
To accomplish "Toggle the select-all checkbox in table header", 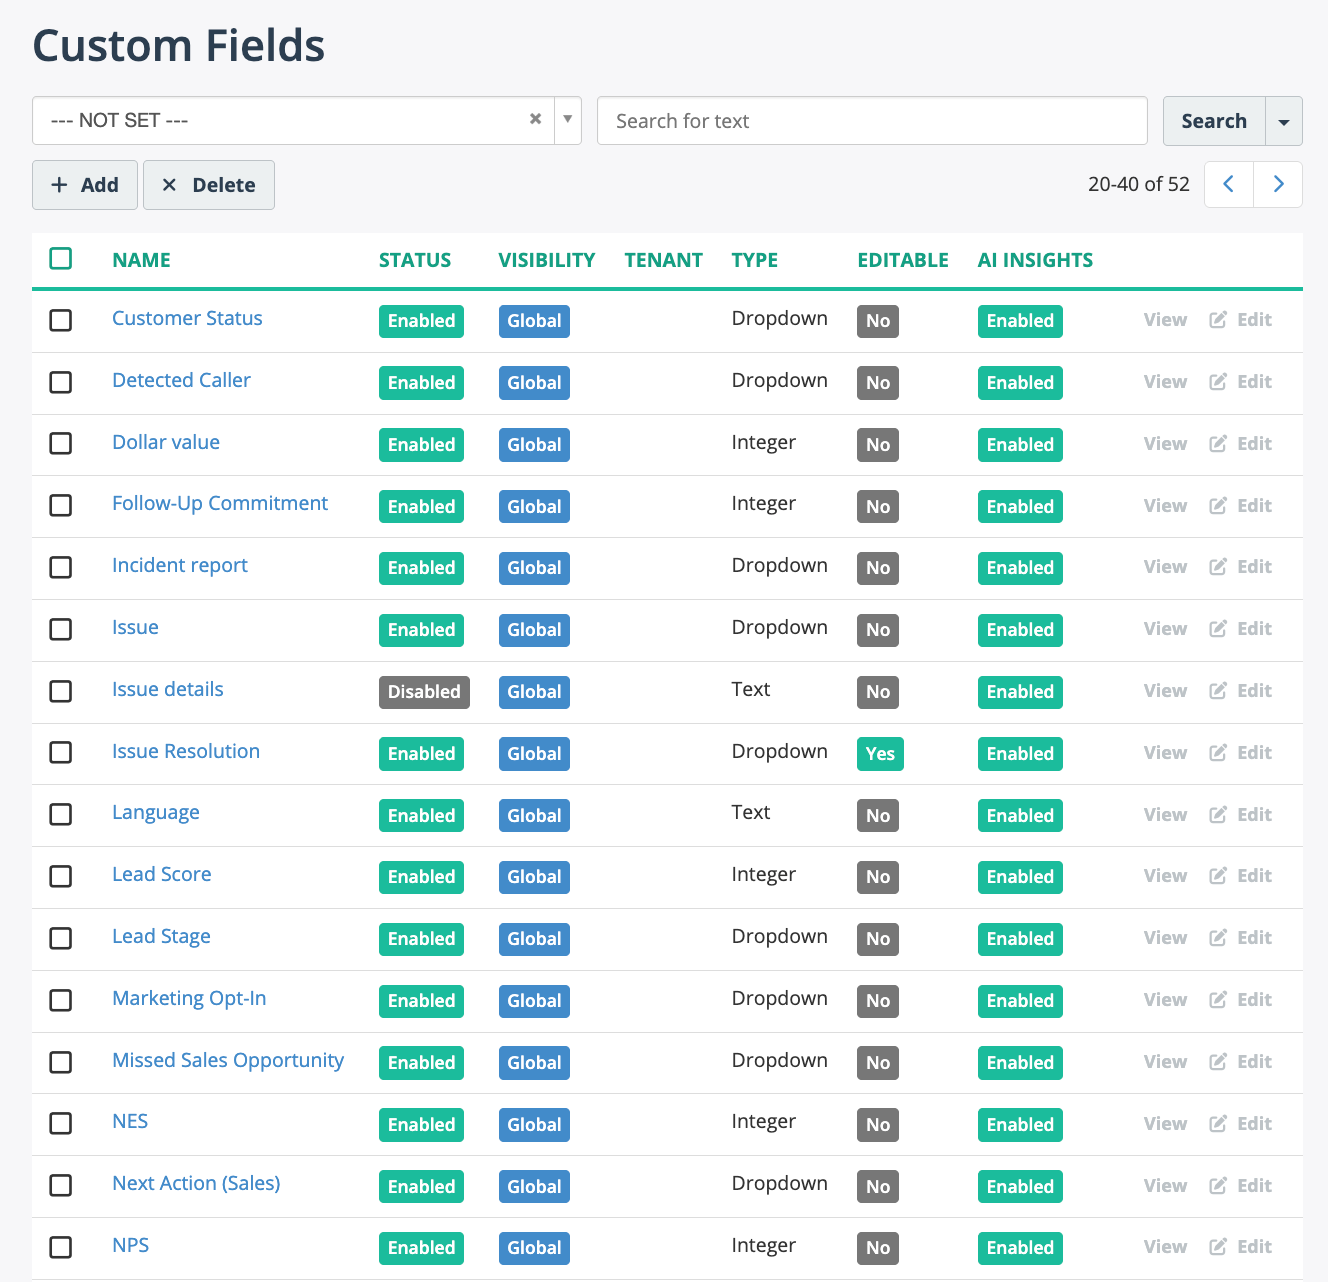I will click(61, 259).
